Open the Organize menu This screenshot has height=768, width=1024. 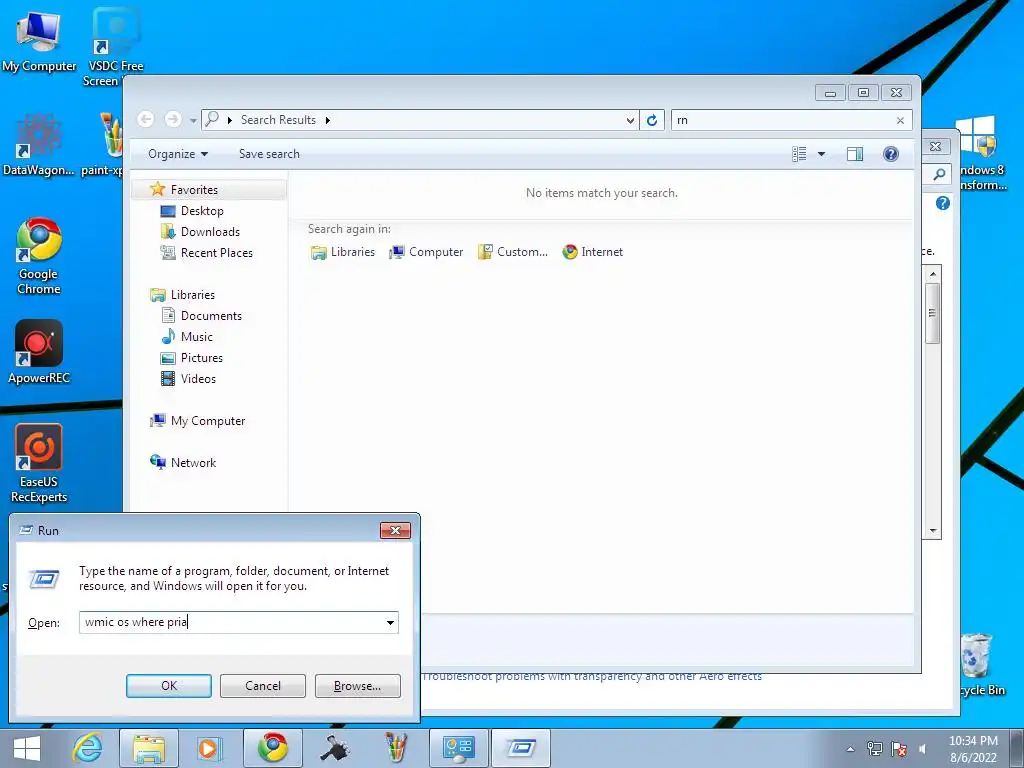[178, 154]
